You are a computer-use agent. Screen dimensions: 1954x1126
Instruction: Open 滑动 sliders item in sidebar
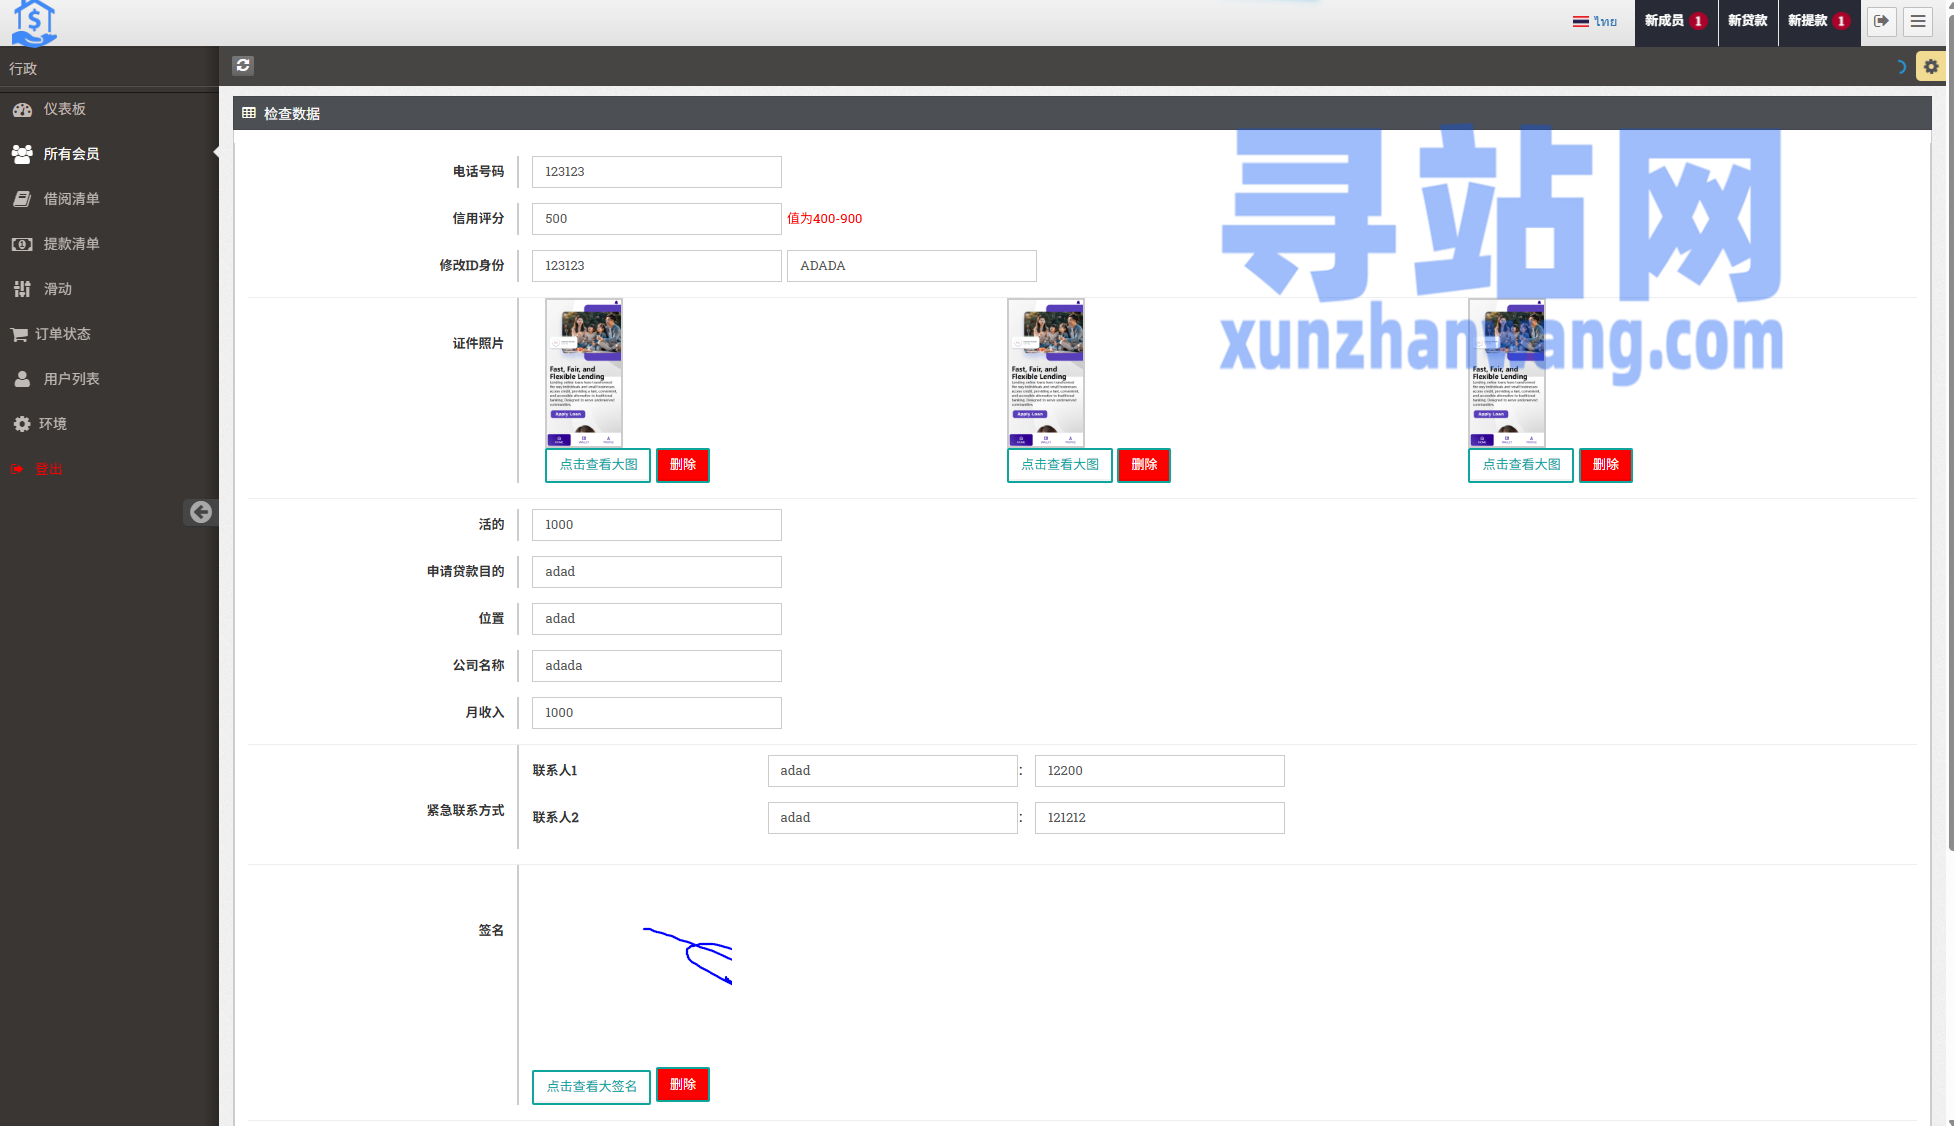(57, 289)
